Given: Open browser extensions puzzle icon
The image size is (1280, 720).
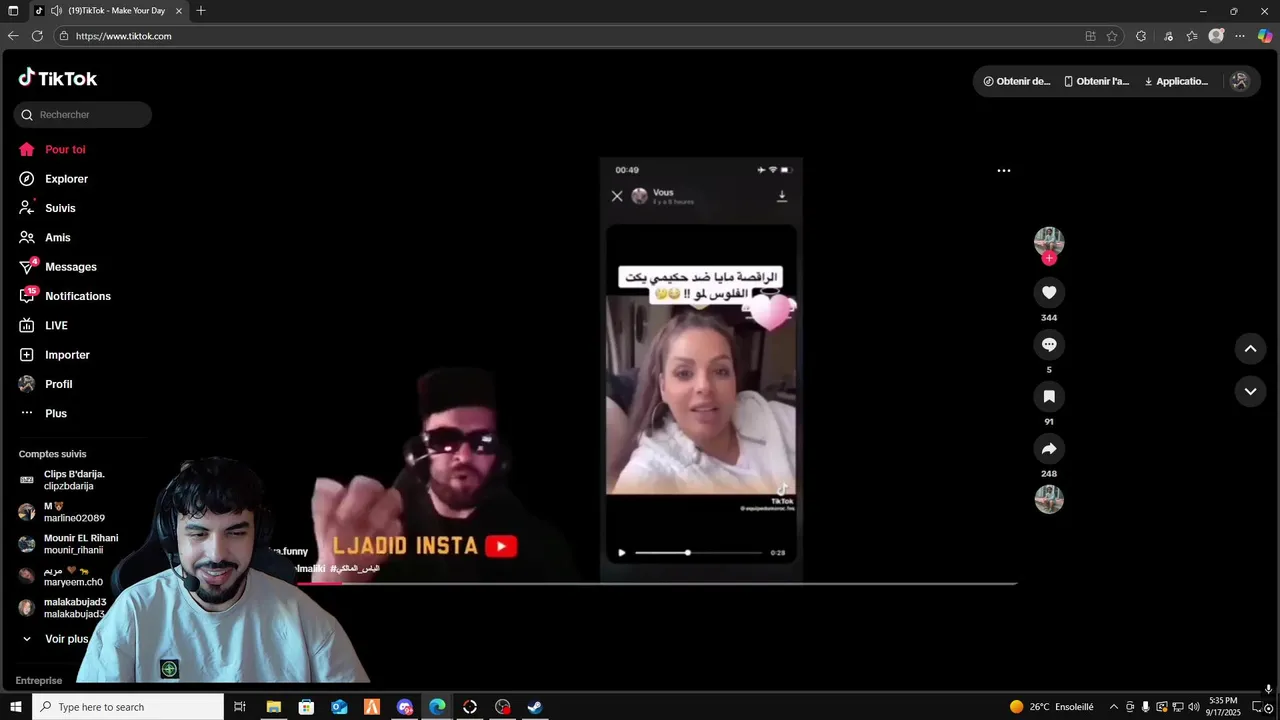Looking at the screenshot, I should 1141,36.
